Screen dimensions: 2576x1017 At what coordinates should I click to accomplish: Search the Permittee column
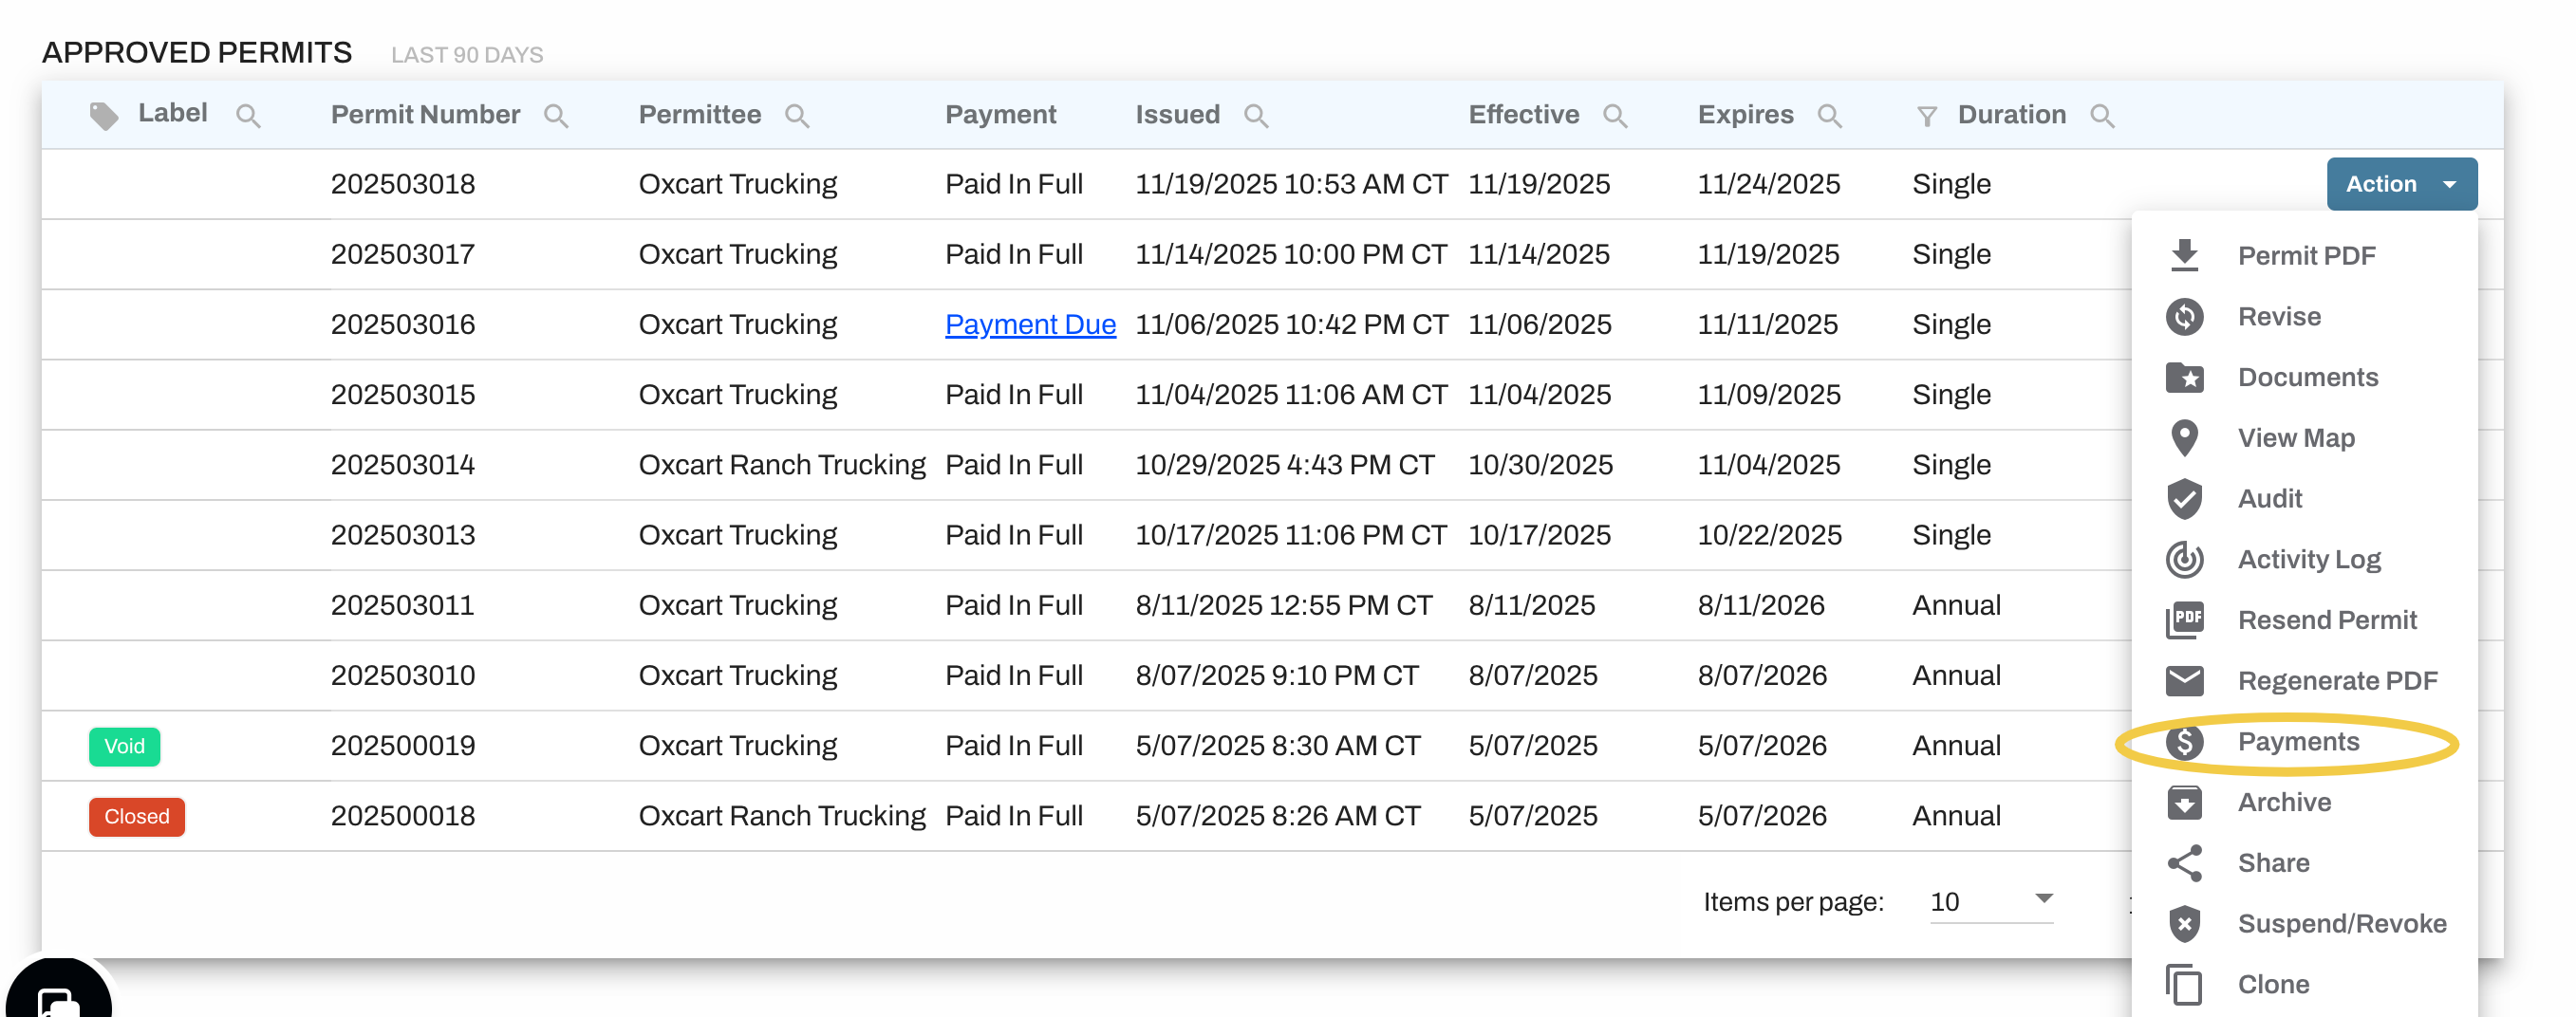797,116
